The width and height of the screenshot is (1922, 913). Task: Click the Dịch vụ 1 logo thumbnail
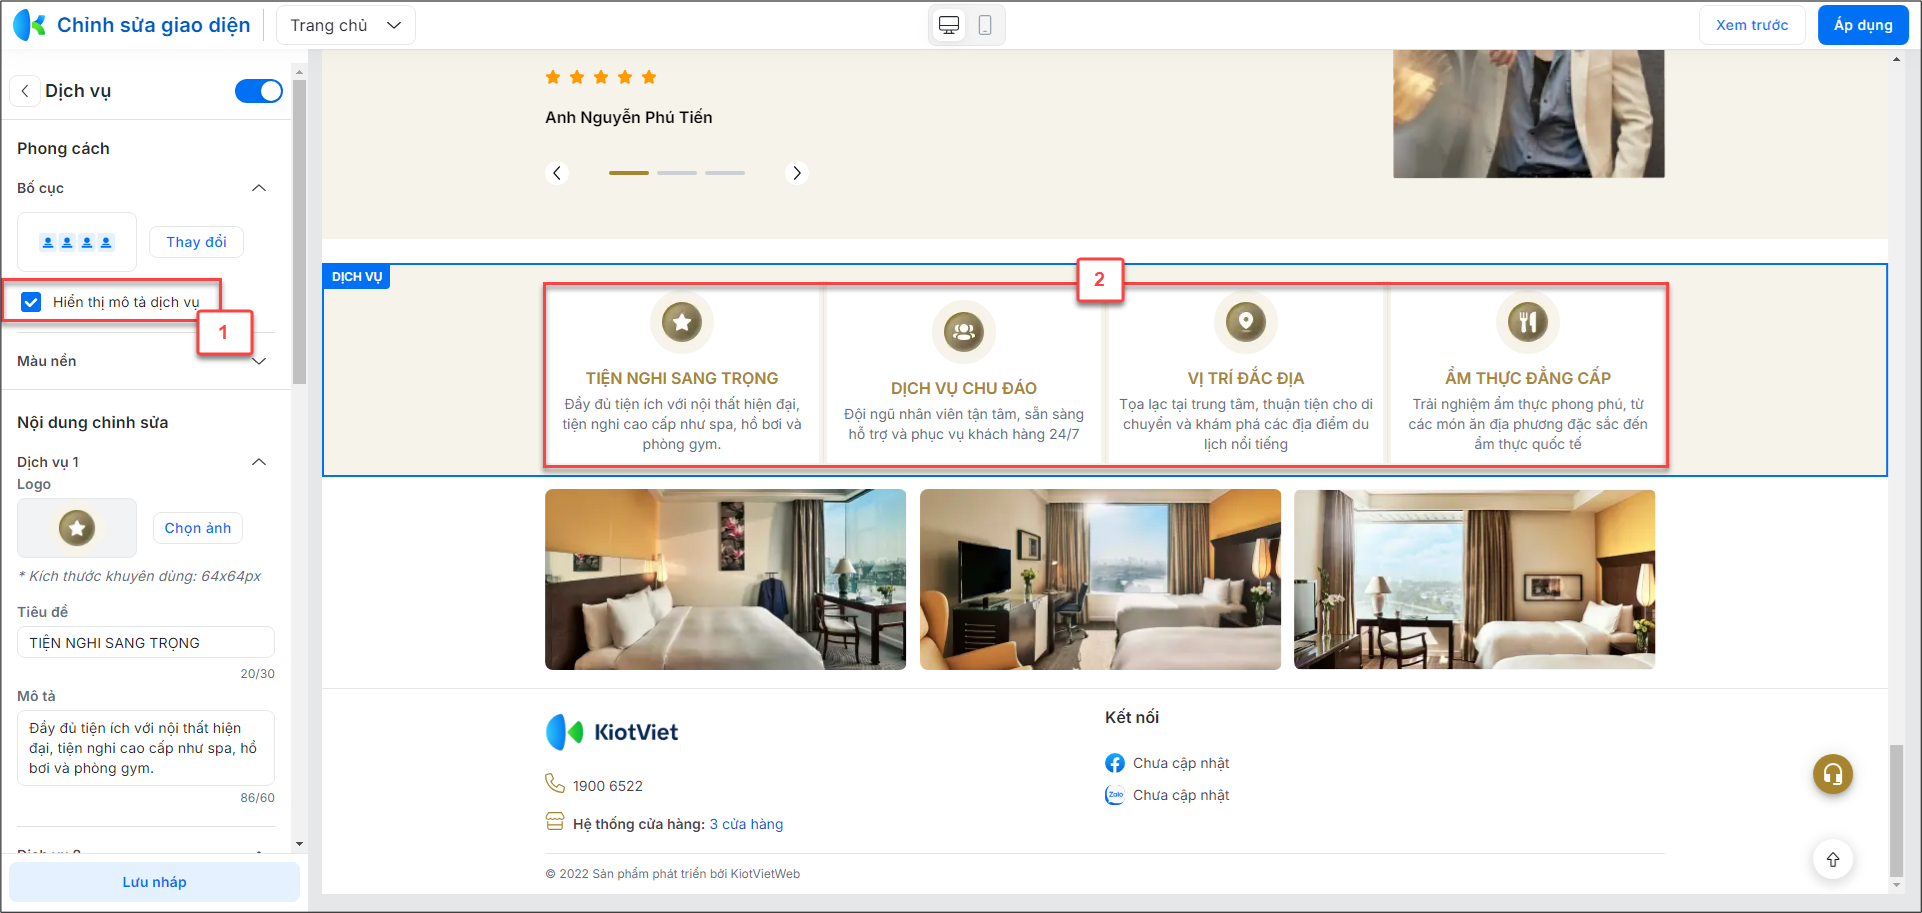tap(77, 528)
